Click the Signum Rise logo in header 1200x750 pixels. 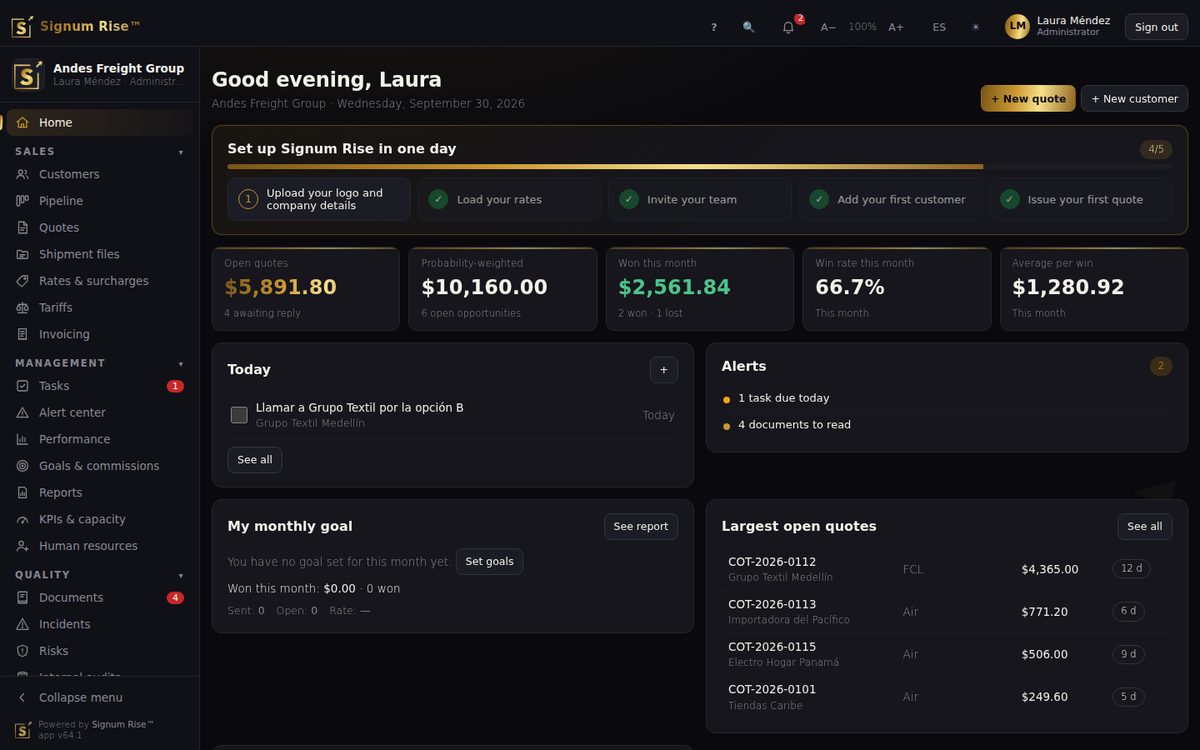coord(76,26)
